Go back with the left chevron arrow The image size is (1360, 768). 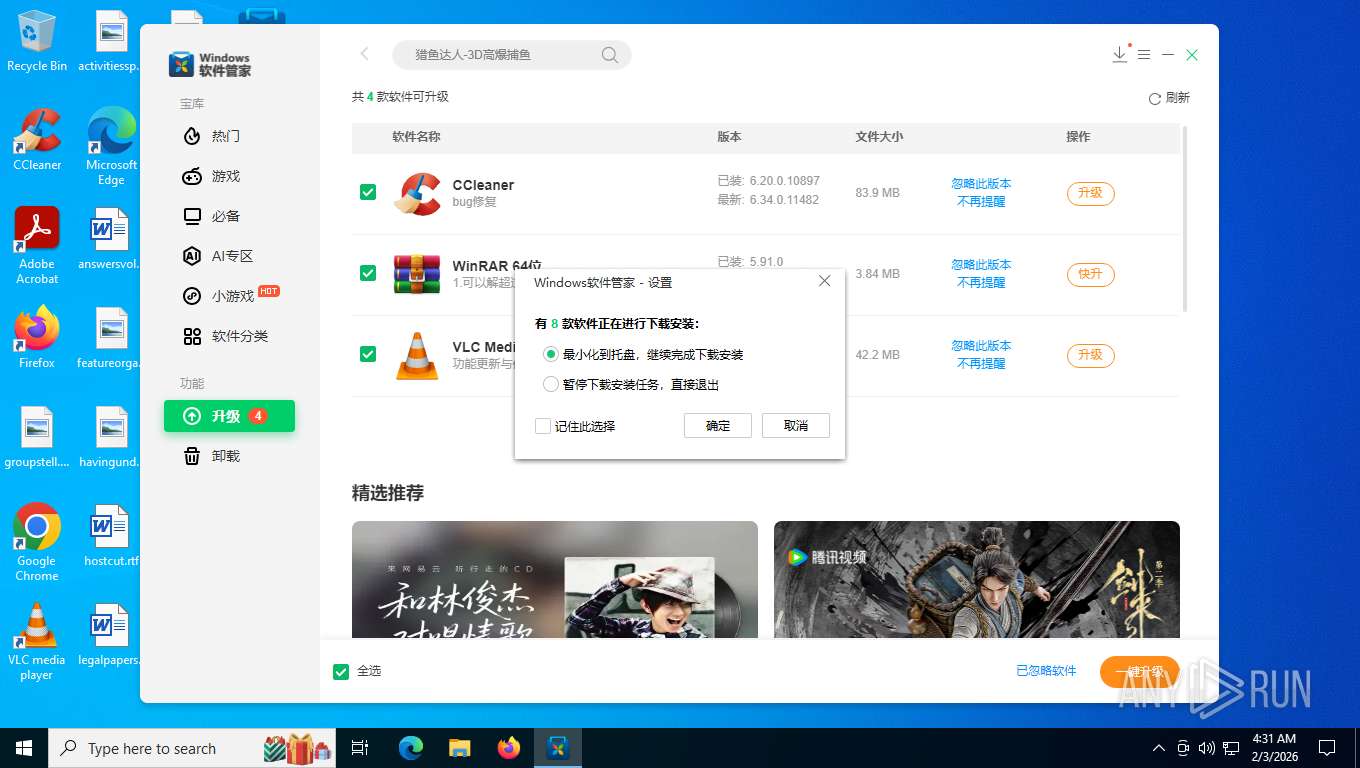pyautogui.click(x=364, y=54)
